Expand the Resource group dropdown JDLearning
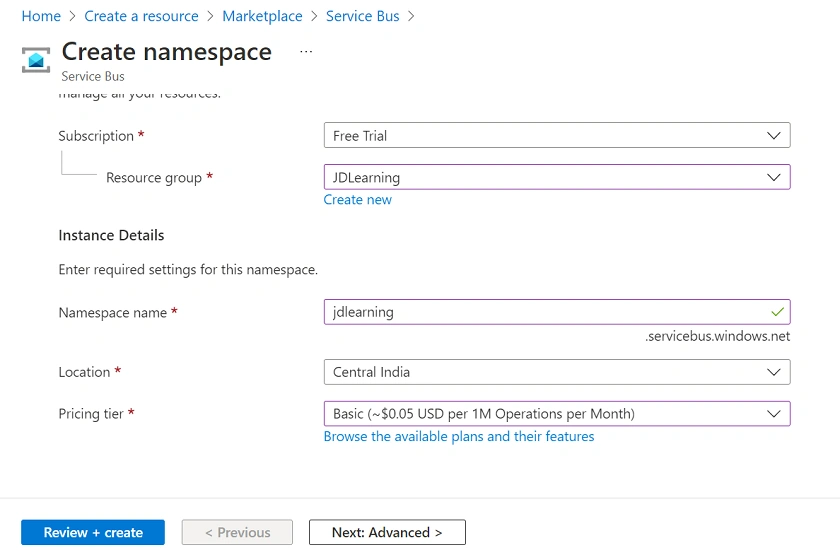840x550 pixels. (557, 177)
